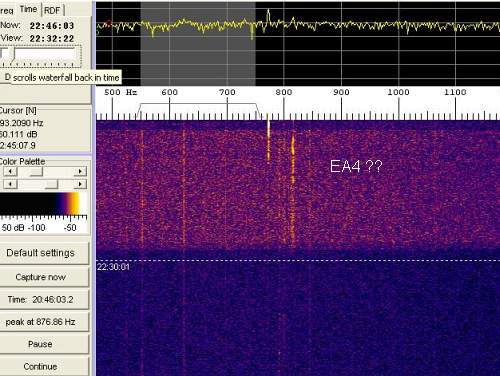Click the 800 Hz mark on frequency scale

[284, 92]
